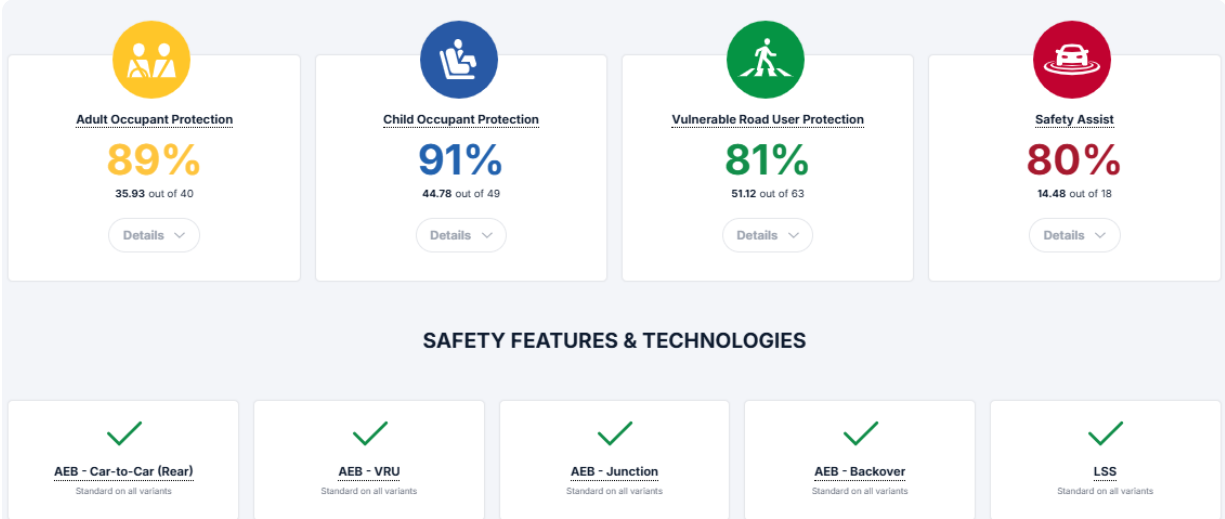The width and height of the screenshot is (1225, 519).
Task: Select the LSS feature label
Action: pyautogui.click(x=1105, y=472)
